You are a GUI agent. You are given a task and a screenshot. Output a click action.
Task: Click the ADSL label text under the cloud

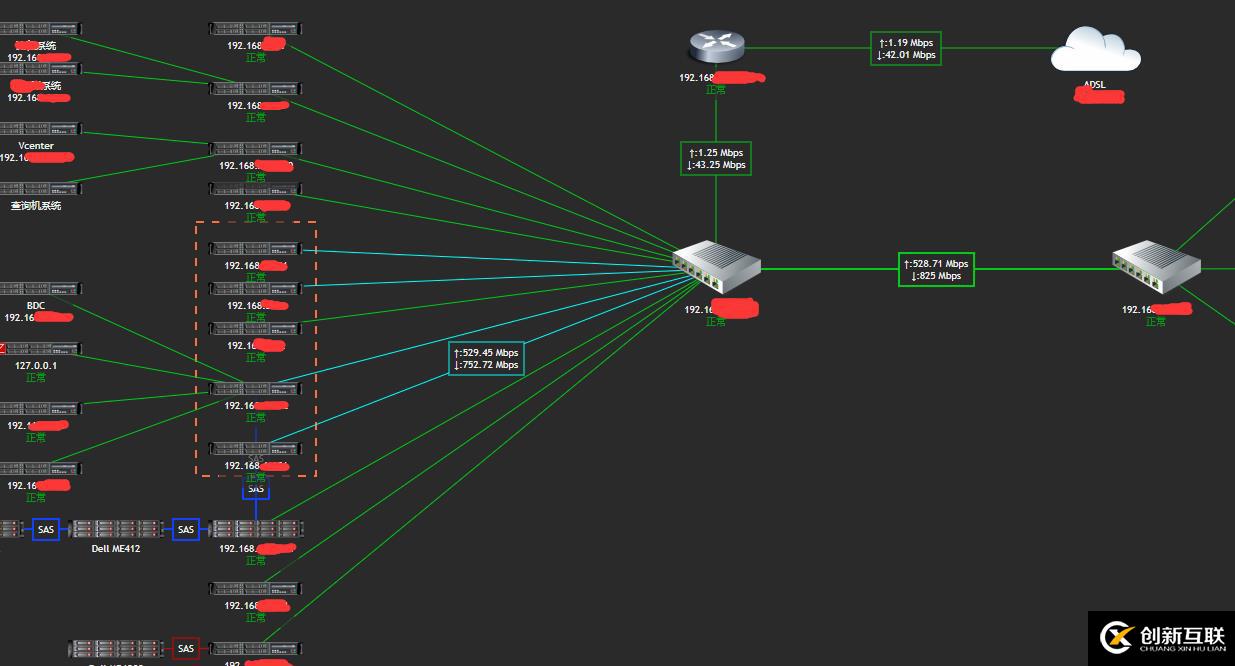1095,85
